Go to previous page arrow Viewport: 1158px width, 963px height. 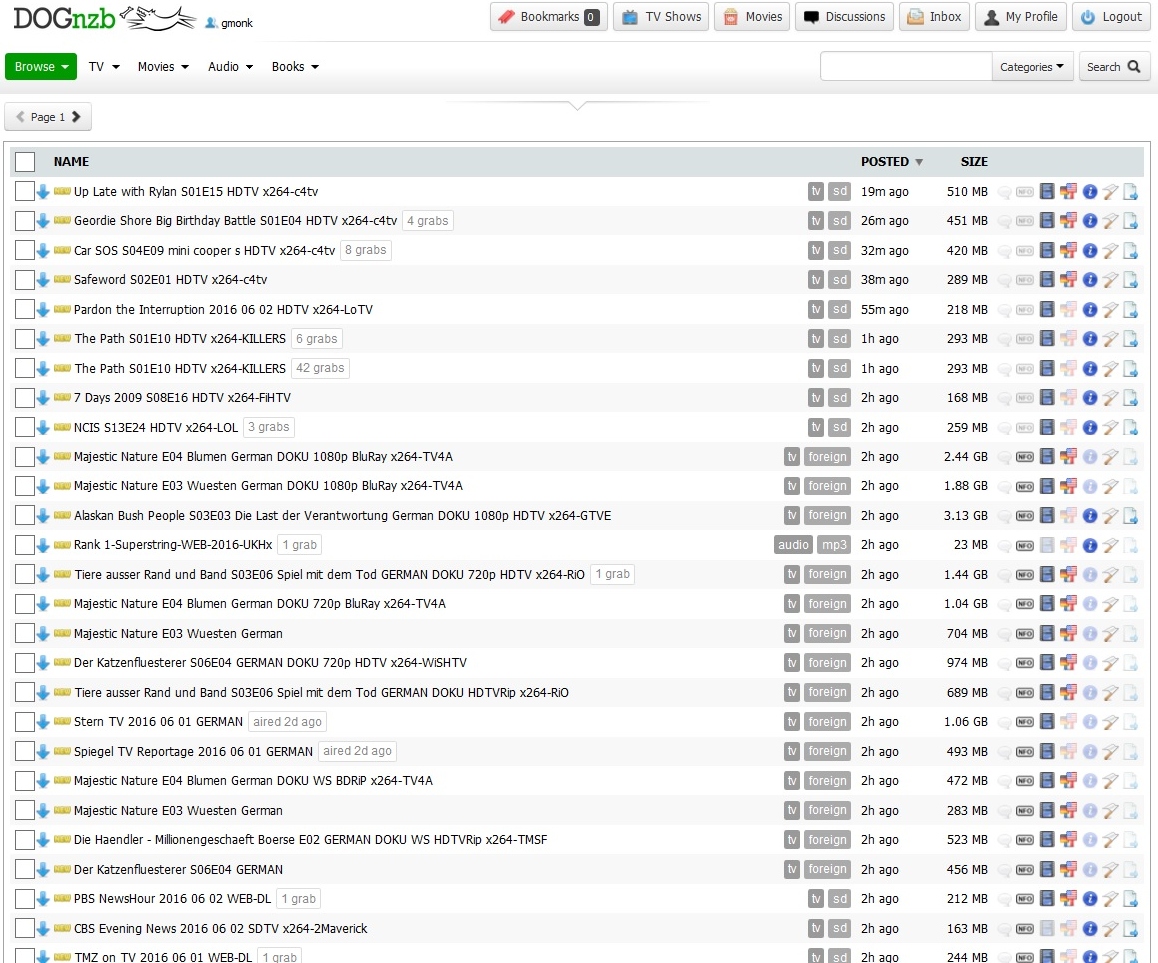pyautogui.click(x=20, y=117)
